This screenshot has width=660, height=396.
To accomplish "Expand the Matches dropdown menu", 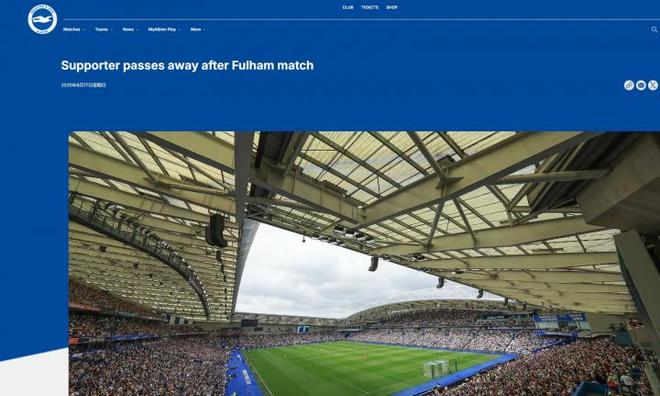I will tap(74, 29).
